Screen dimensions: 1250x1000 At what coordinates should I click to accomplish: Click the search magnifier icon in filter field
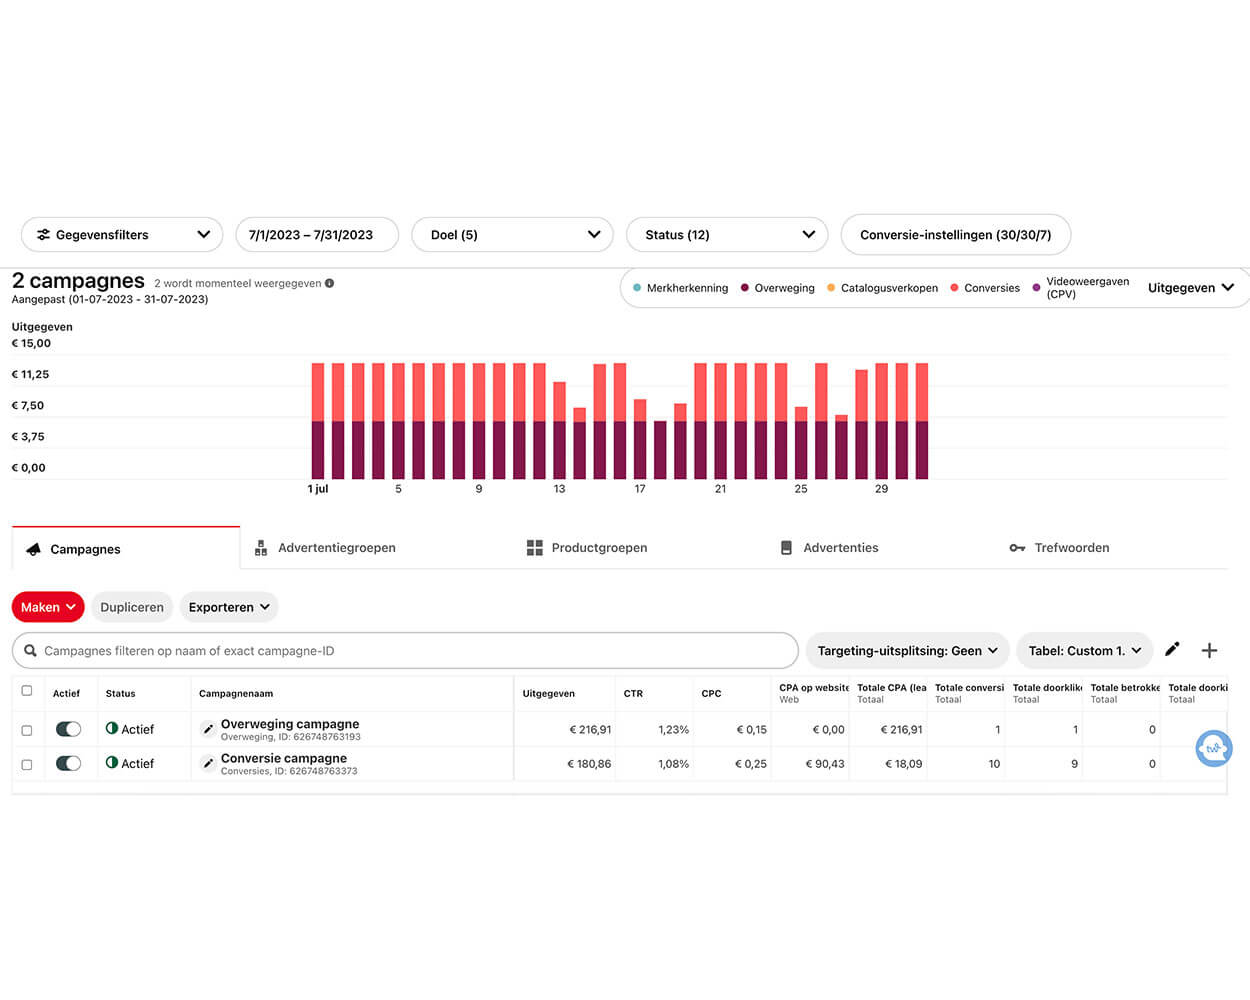pos(31,651)
